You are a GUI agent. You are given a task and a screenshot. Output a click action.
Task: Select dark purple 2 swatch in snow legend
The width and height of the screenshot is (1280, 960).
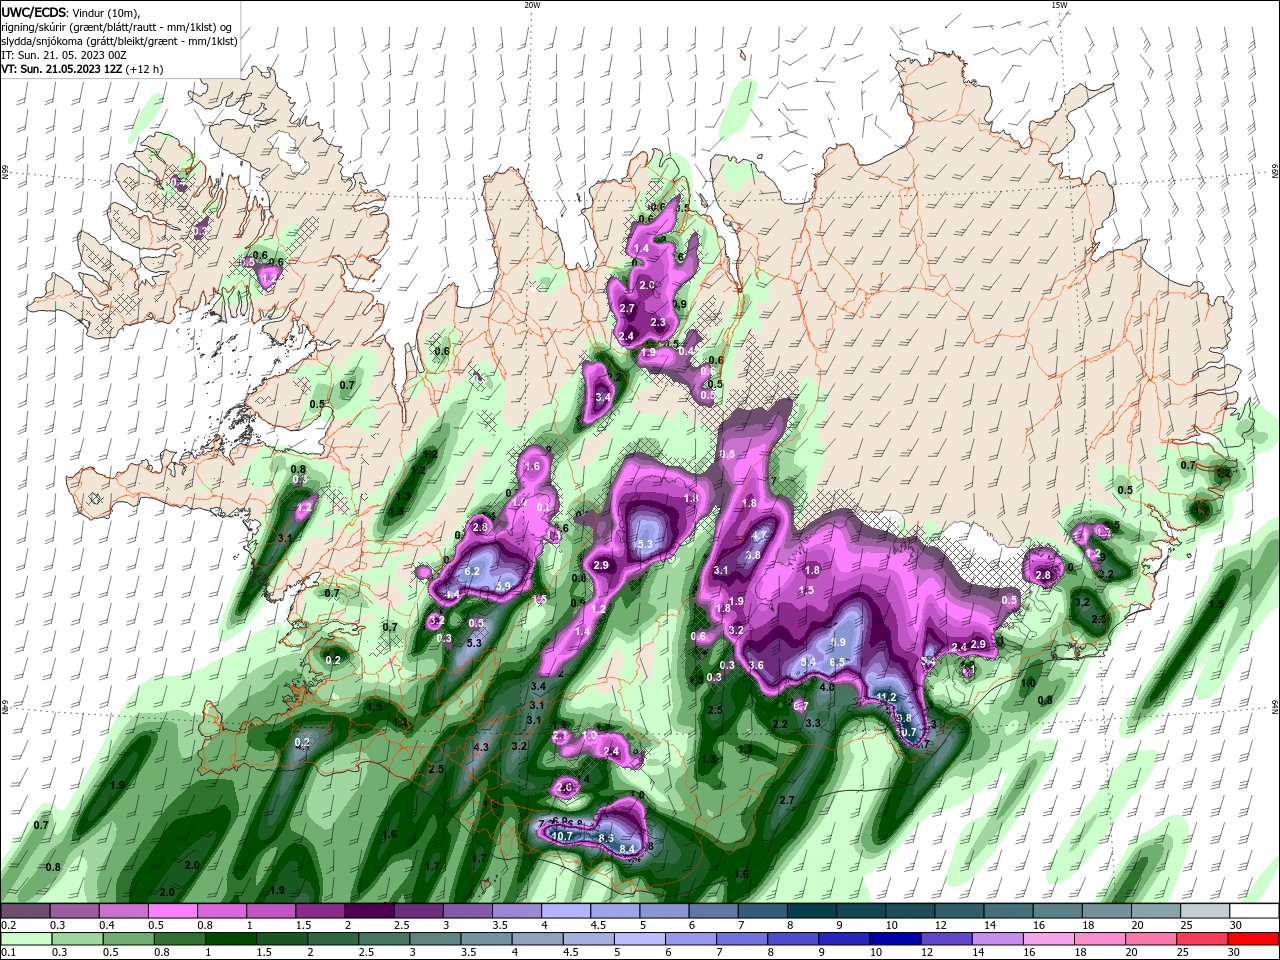point(369,910)
